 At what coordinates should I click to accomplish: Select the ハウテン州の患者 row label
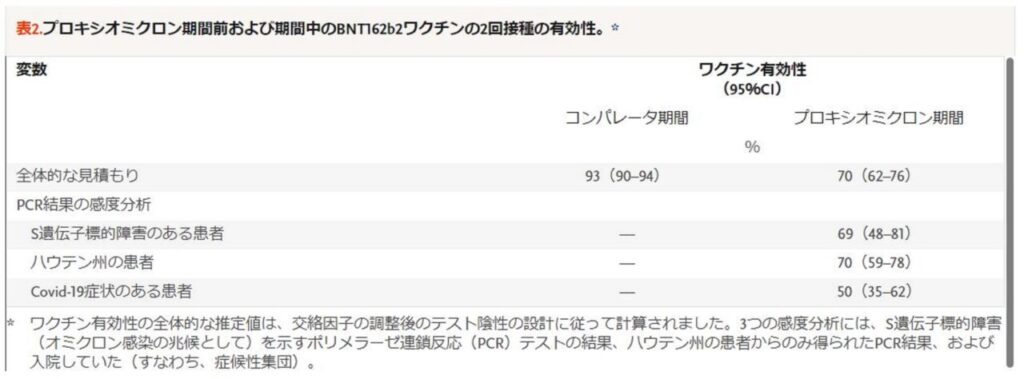pyautogui.click(x=91, y=263)
